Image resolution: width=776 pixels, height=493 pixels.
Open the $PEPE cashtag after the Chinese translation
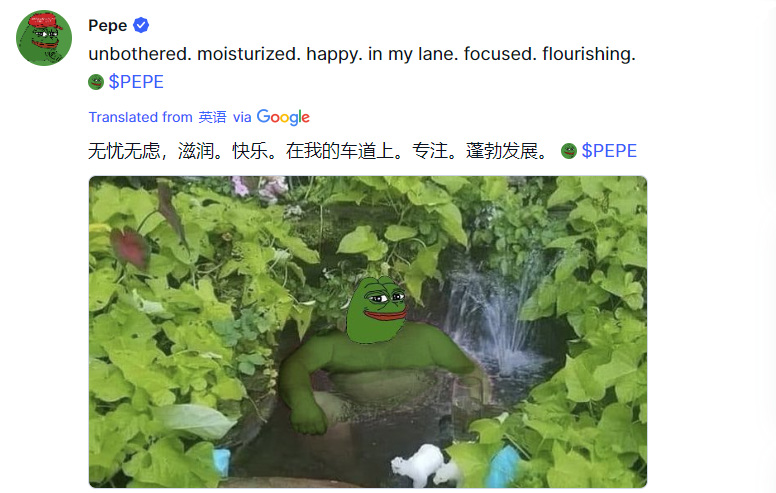(x=609, y=151)
